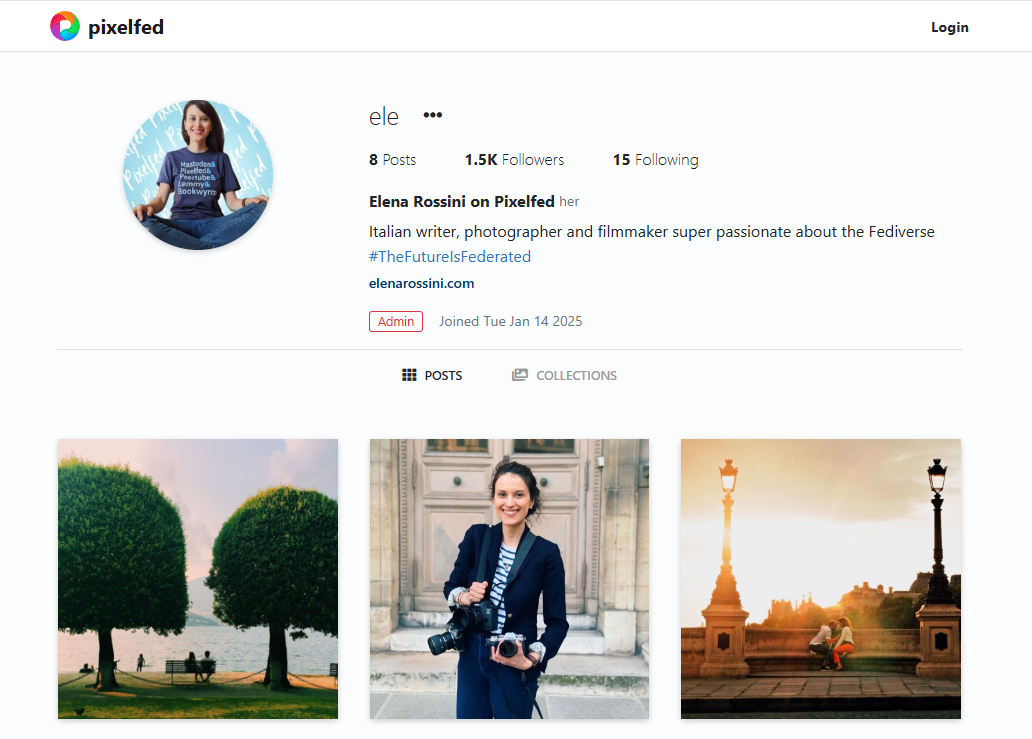Click the username "ele" heading
1032x739 pixels.
[x=384, y=117]
